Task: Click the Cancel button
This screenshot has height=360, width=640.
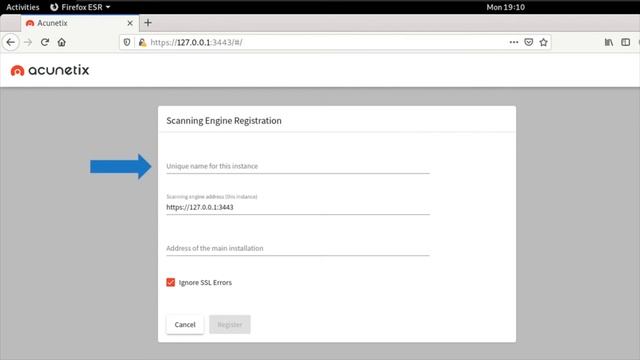Action: [x=185, y=324]
